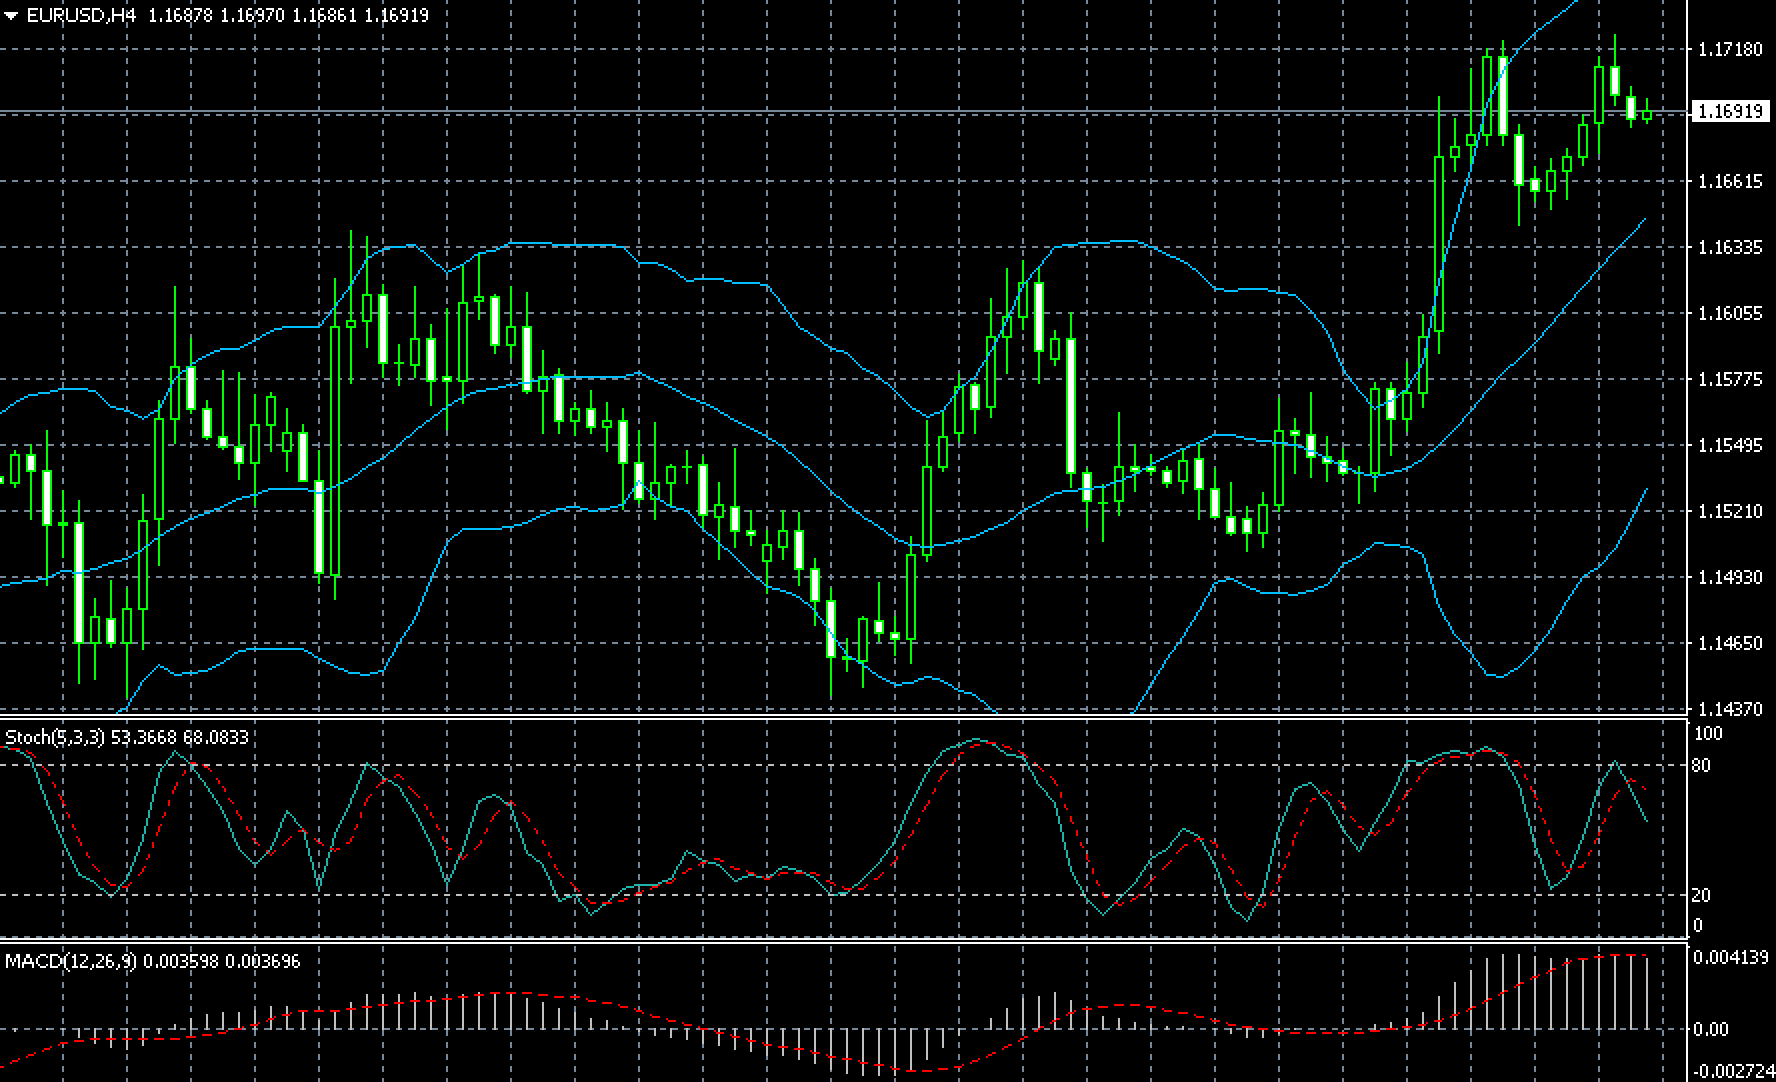1776x1082 pixels.
Task: Click the 1.14370 price scale label
Action: pyautogui.click(x=1730, y=709)
